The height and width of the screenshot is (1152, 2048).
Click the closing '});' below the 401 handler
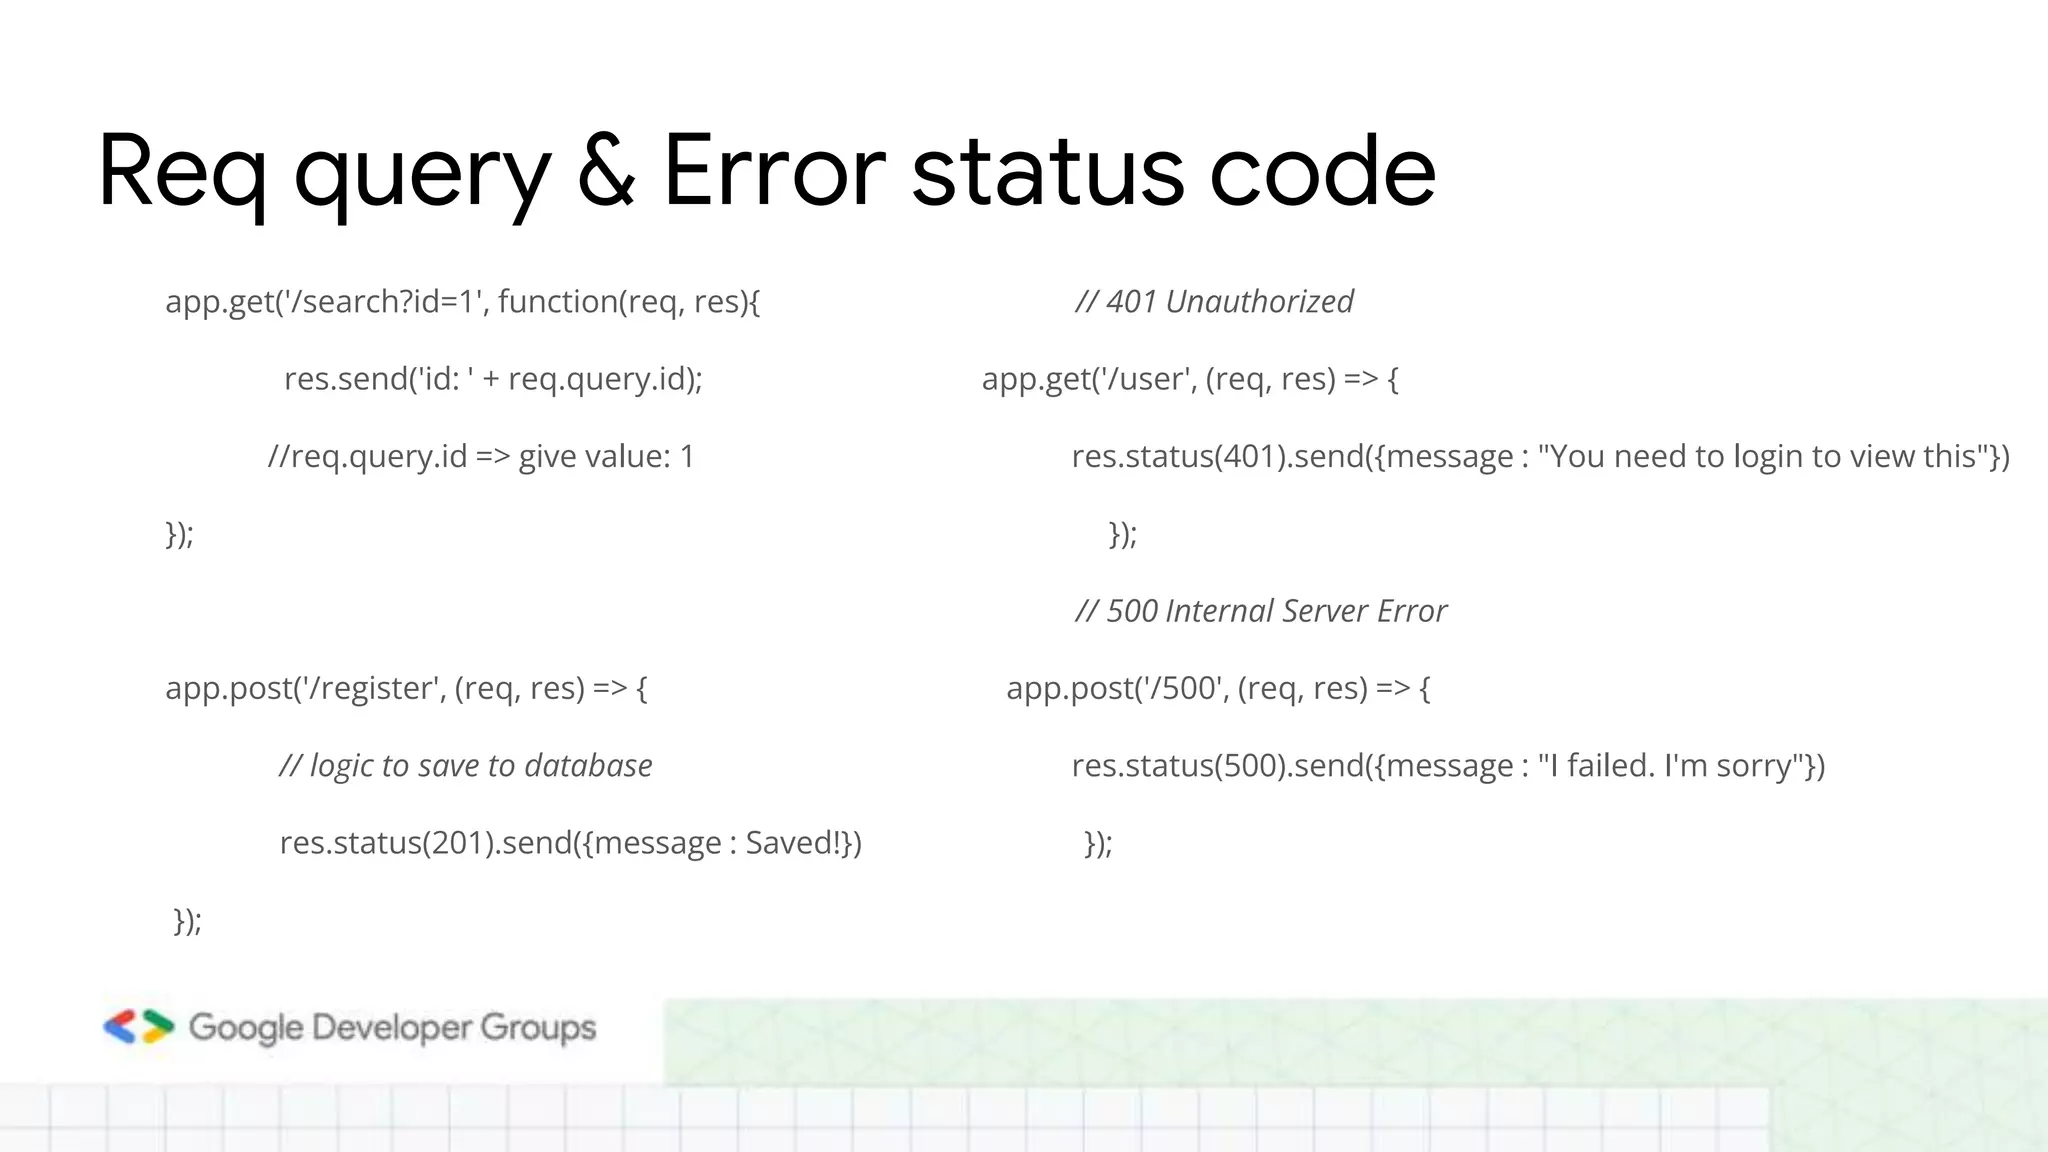tap(1123, 534)
